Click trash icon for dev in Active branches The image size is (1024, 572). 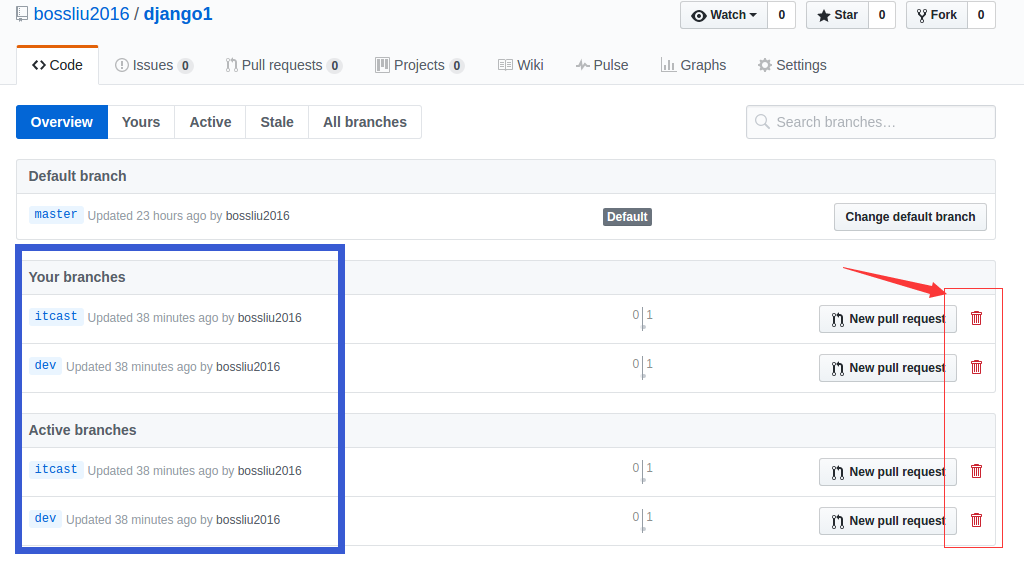[x=976, y=520]
